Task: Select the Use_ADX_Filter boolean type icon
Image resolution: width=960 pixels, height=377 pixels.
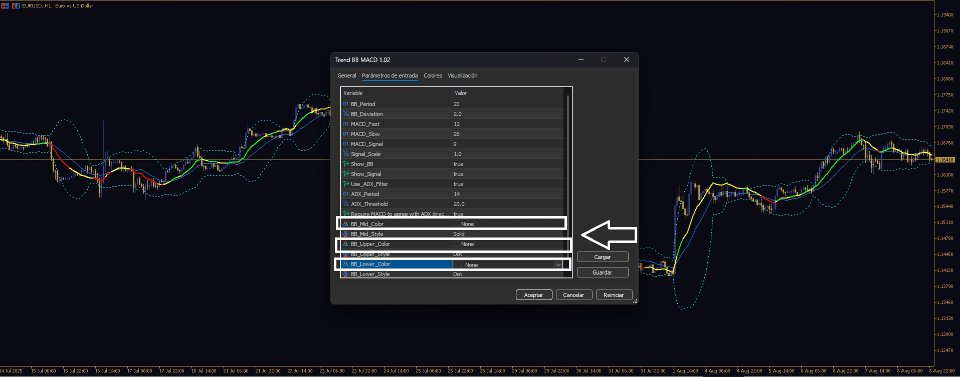Action: pos(346,184)
